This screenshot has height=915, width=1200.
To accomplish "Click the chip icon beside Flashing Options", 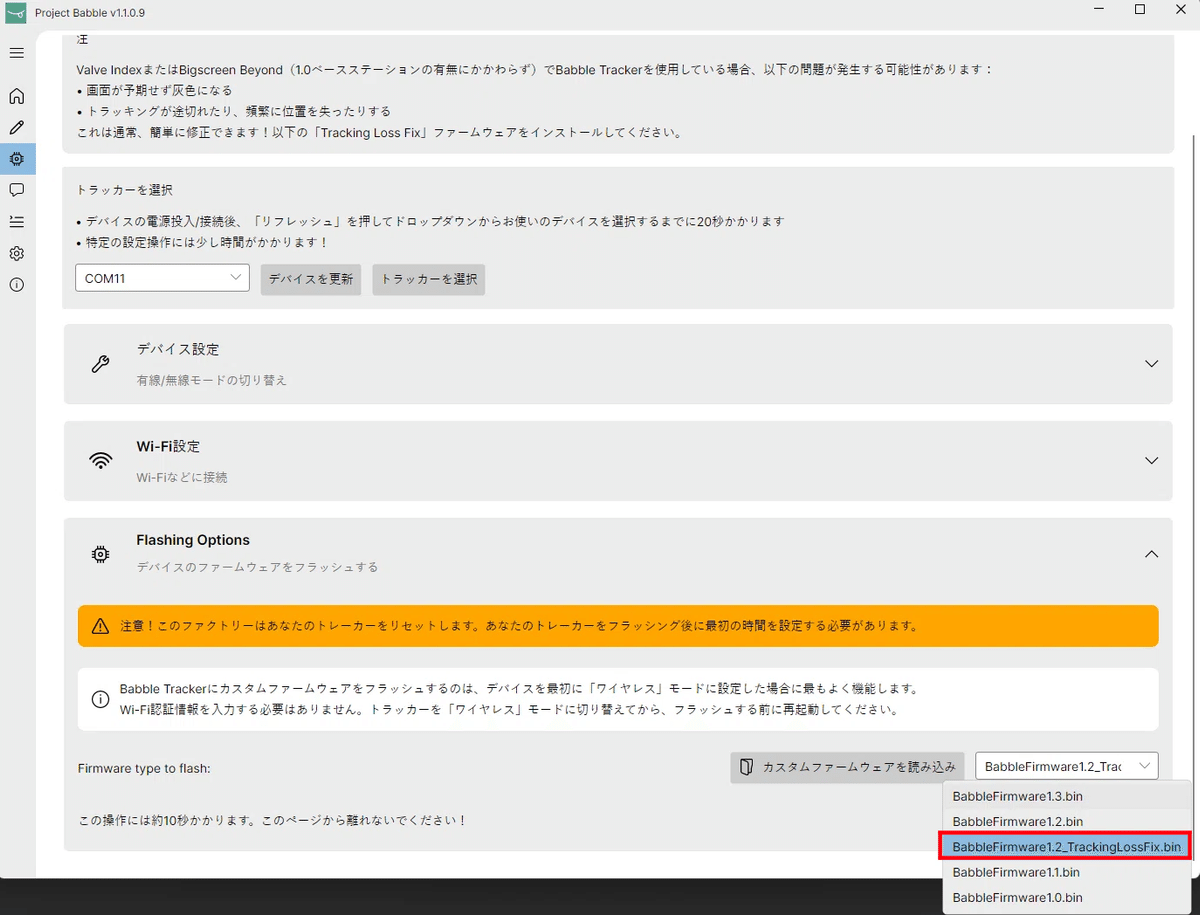I will click(x=100, y=554).
